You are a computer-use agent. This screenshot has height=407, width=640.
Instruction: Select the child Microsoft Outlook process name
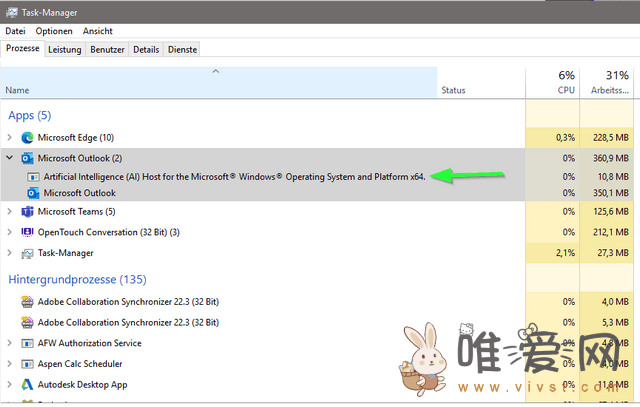(80, 193)
